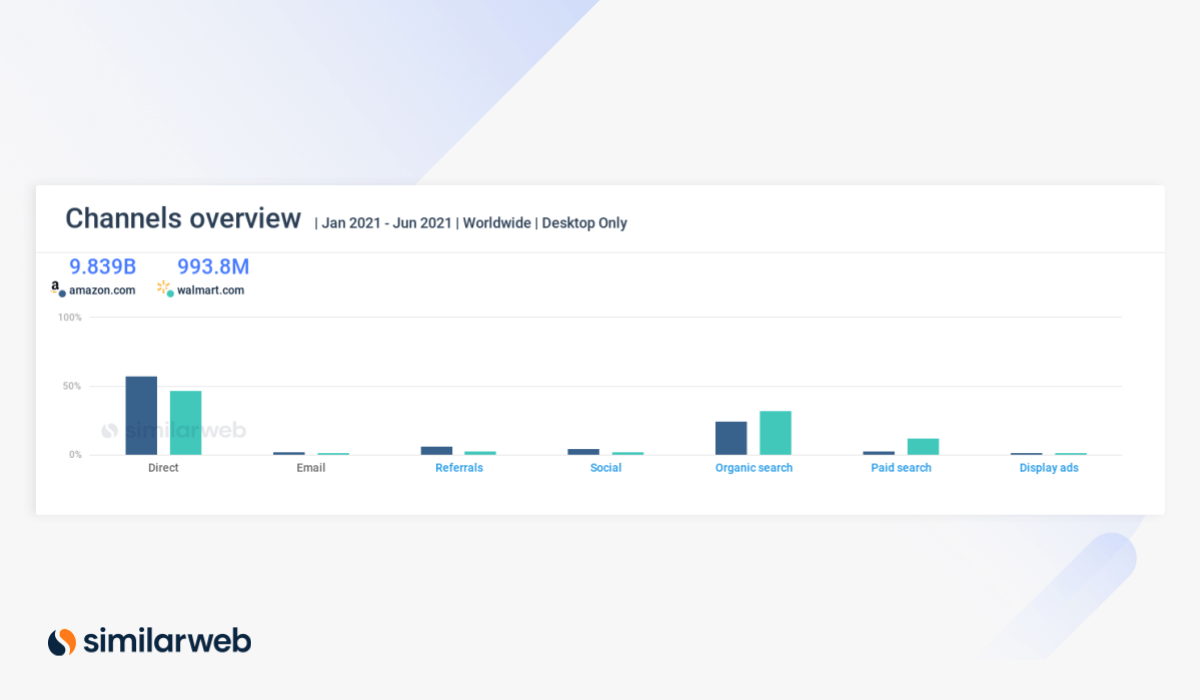Click Walmart's teal Organic search bar
The width and height of the screenshot is (1200, 700).
pyautogui.click(x=775, y=433)
